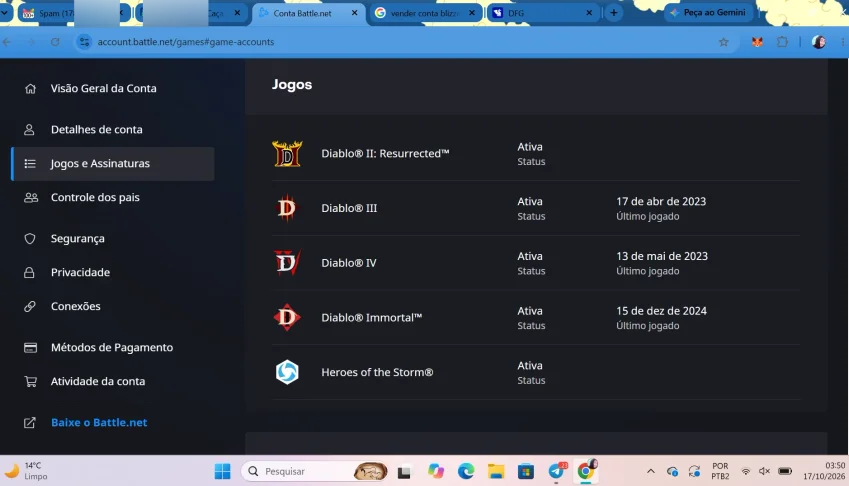This screenshot has height=486, width=849.
Task: Open Conexões section
Action: (x=76, y=306)
